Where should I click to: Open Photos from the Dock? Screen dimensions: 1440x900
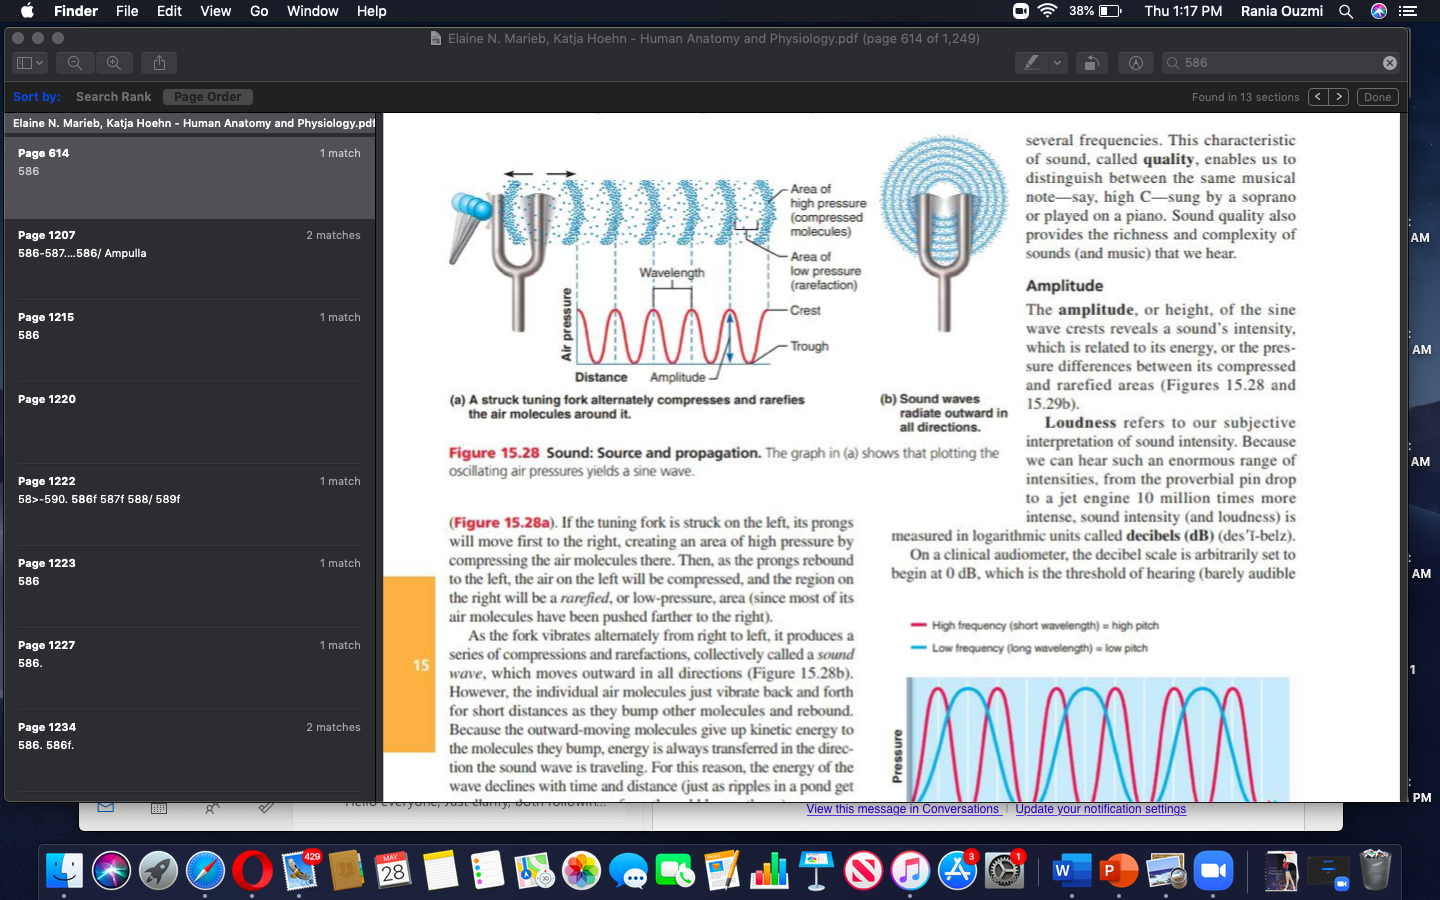coord(581,871)
